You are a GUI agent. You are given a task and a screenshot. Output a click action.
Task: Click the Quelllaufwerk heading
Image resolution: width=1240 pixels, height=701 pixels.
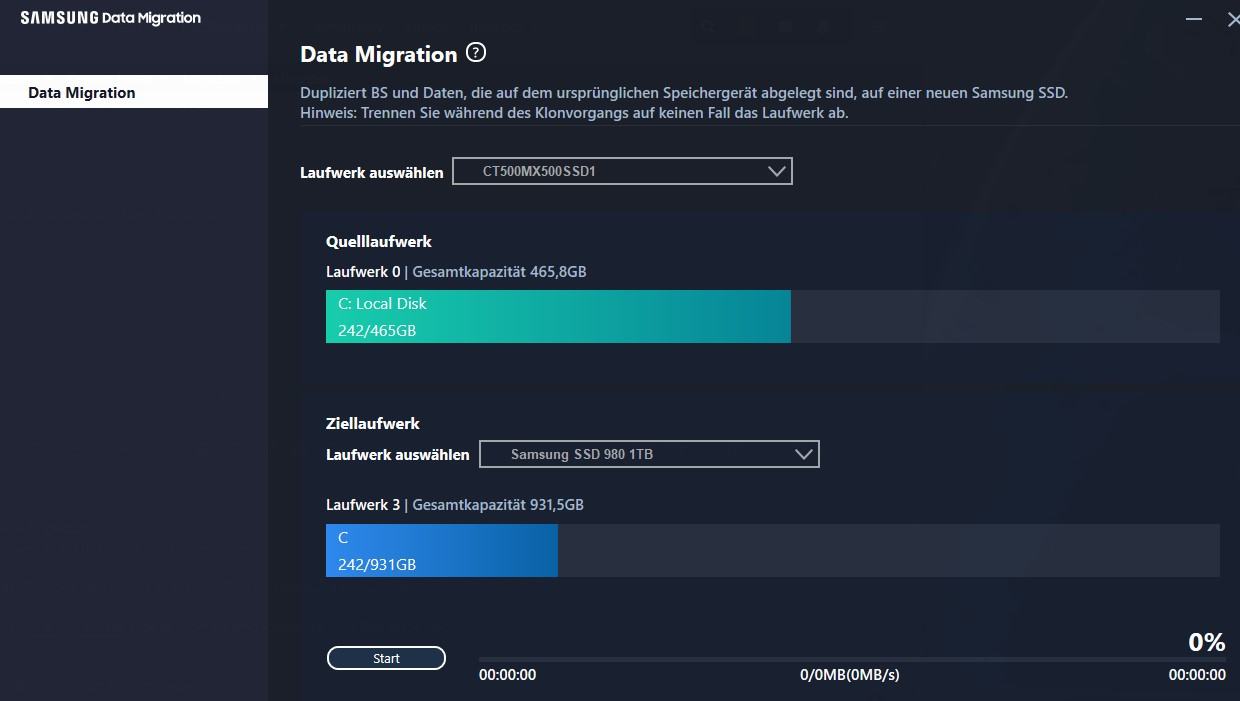point(379,242)
